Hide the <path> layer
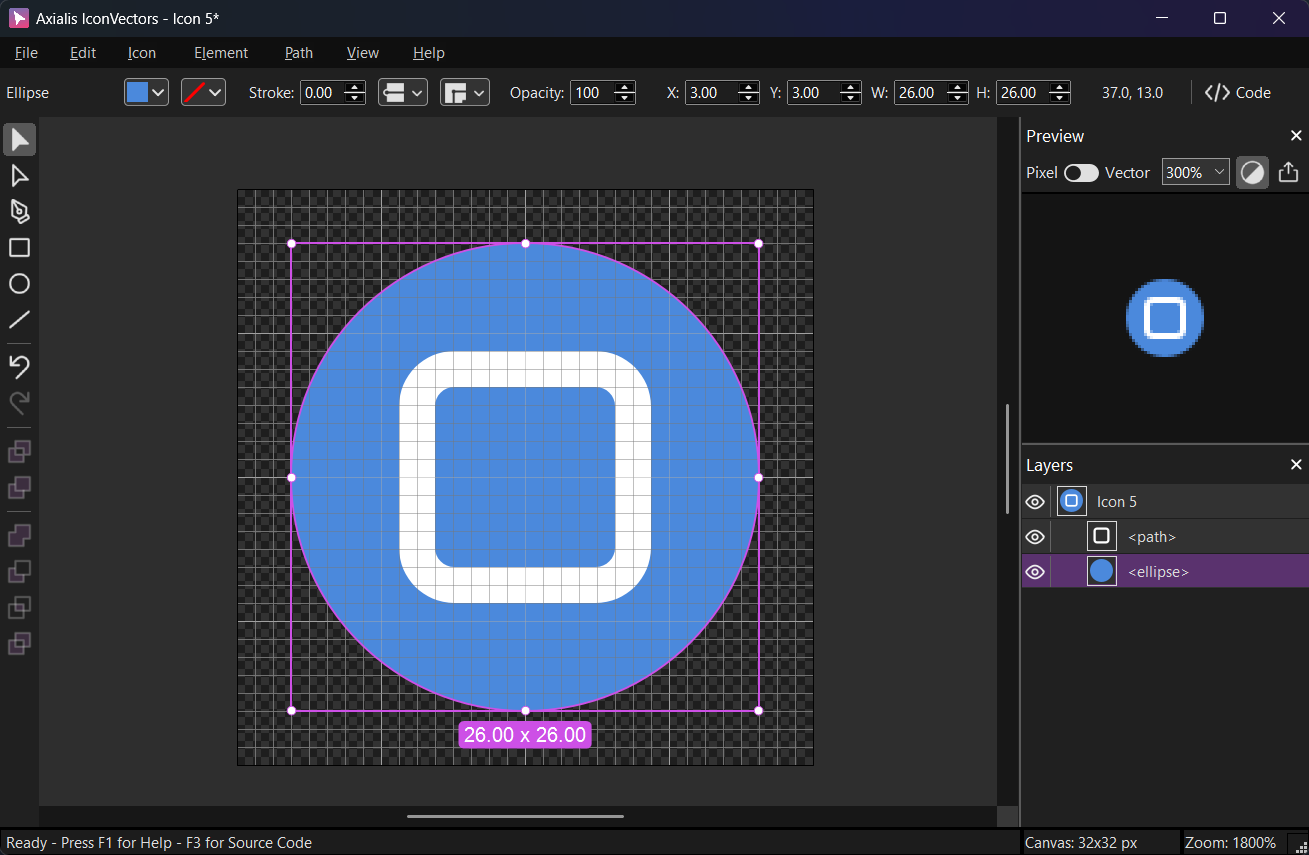1309x855 pixels. 1035,537
